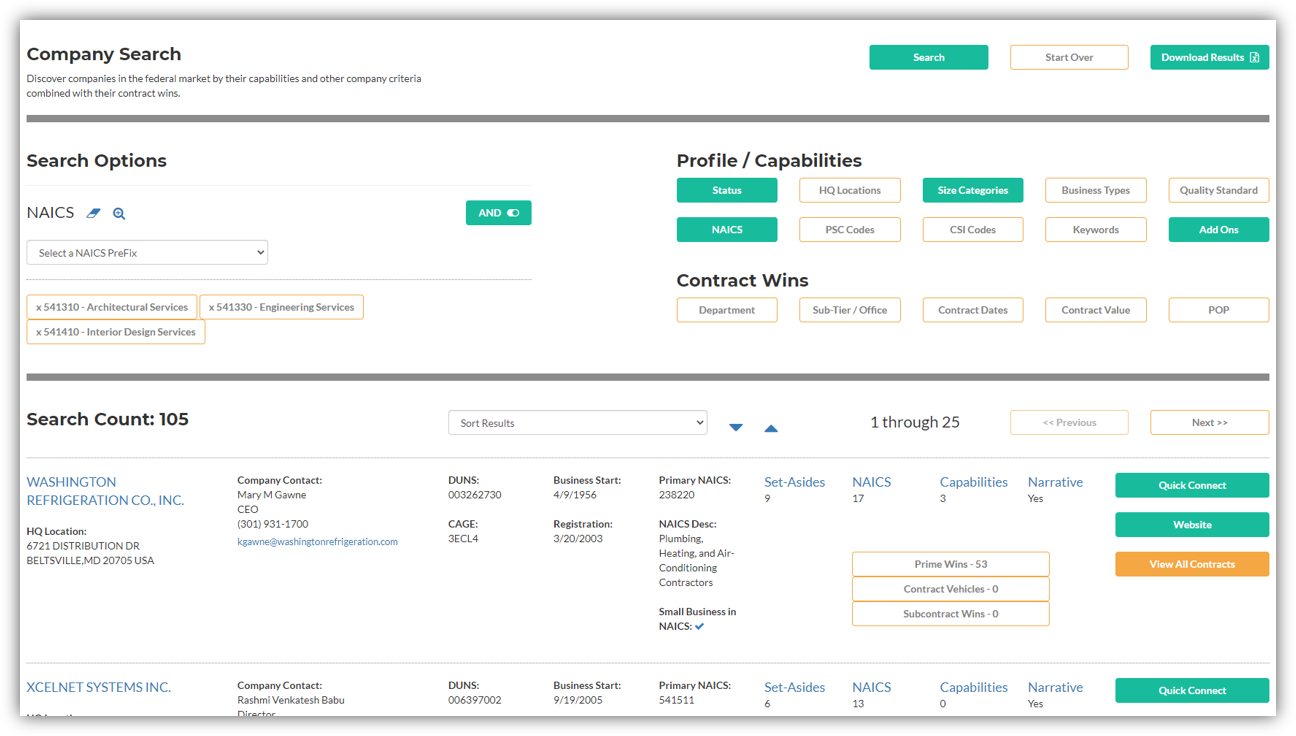
Task: Select the HQ Locations filter
Action: 850,190
